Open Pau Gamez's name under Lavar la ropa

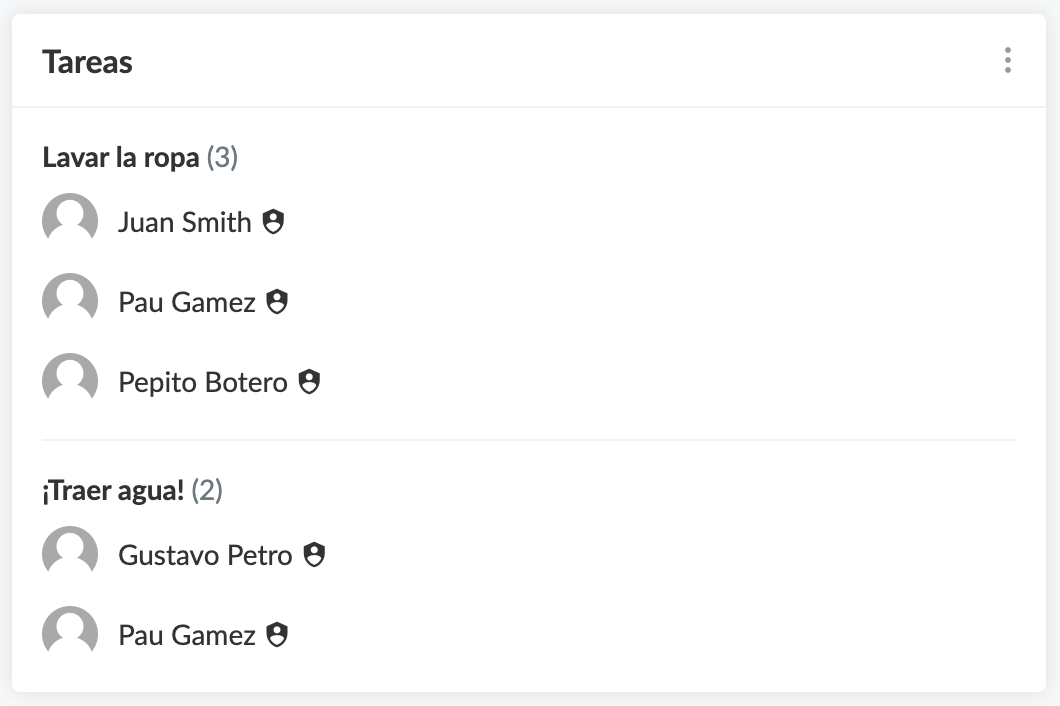click(x=187, y=302)
